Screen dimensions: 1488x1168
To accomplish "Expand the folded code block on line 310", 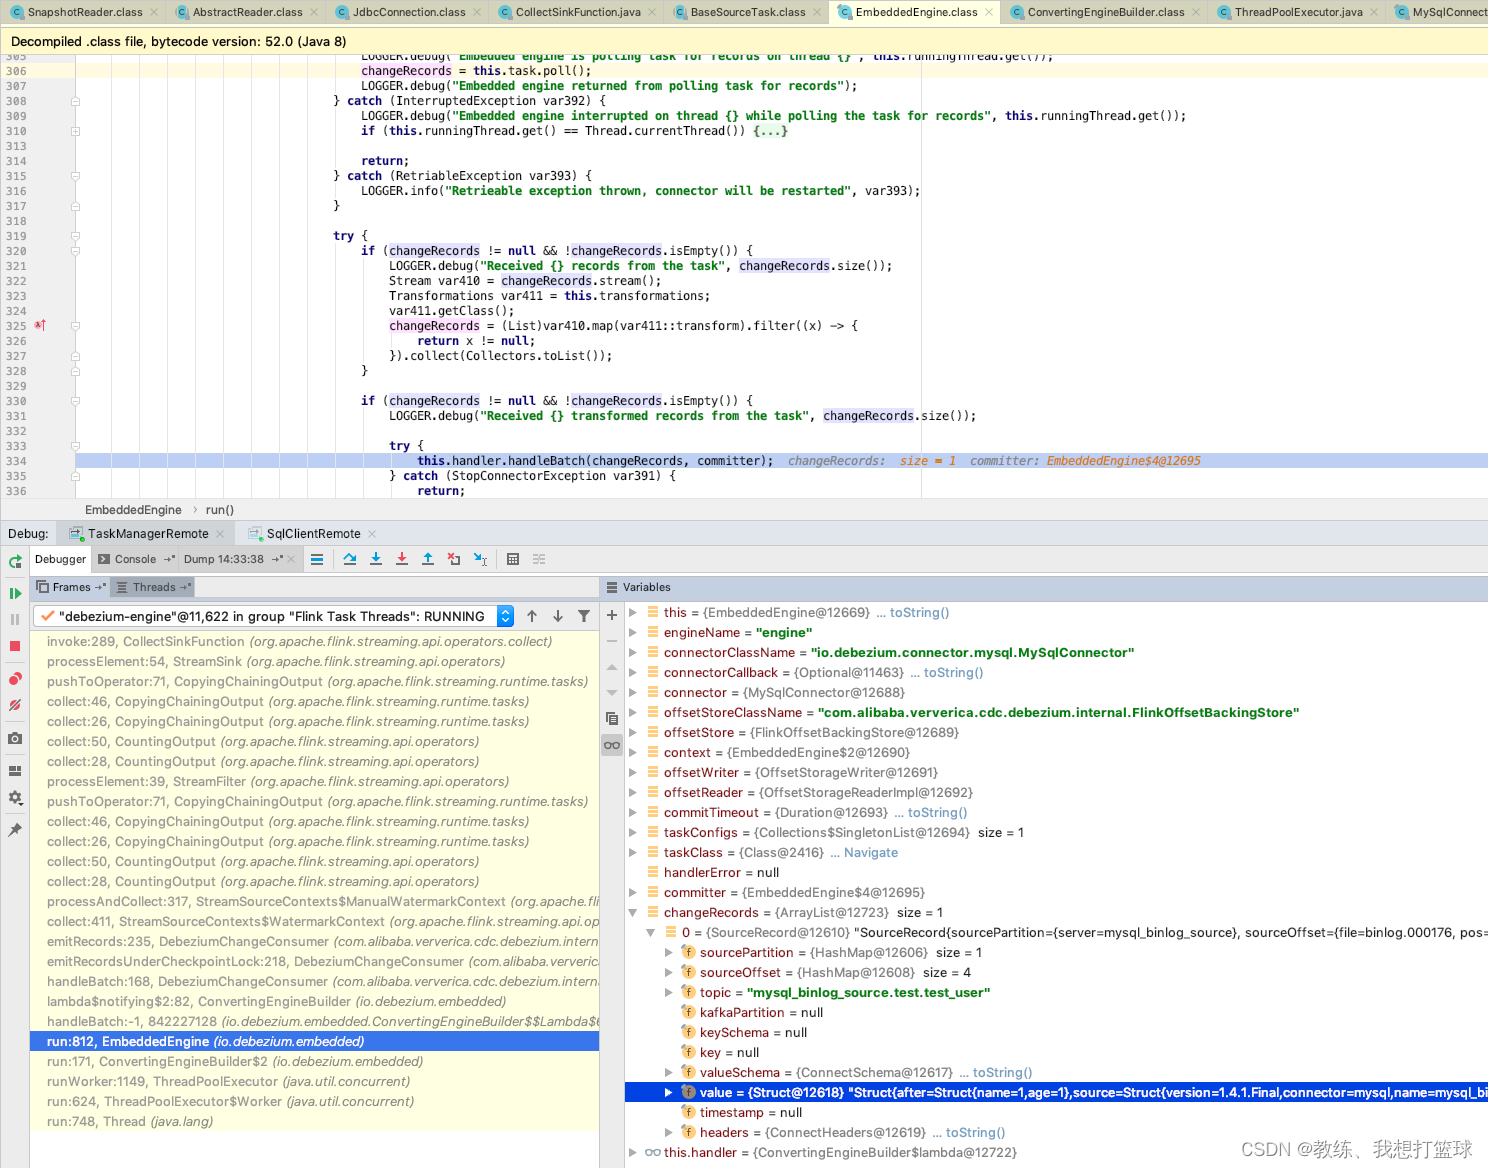I will tap(770, 131).
